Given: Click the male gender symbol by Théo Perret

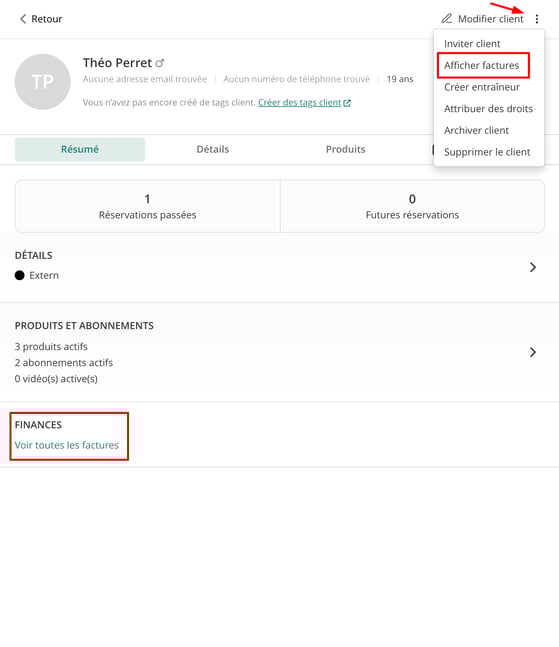Looking at the screenshot, I should pyautogui.click(x=160, y=63).
